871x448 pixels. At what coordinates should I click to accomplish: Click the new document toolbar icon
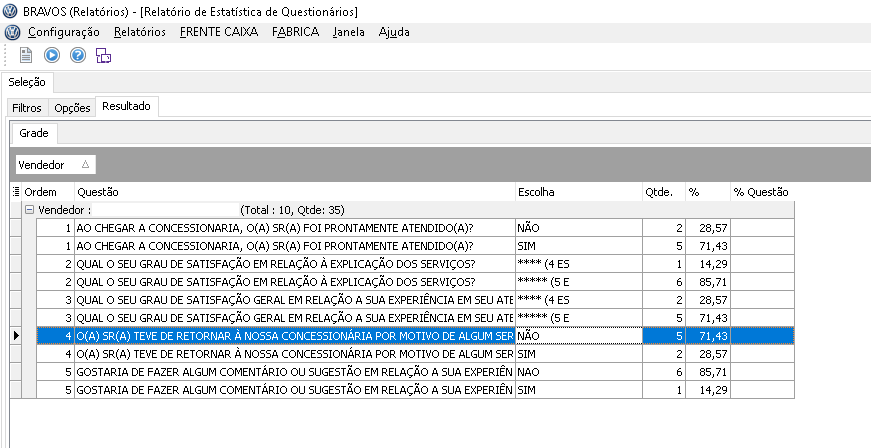pyautogui.click(x=26, y=56)
